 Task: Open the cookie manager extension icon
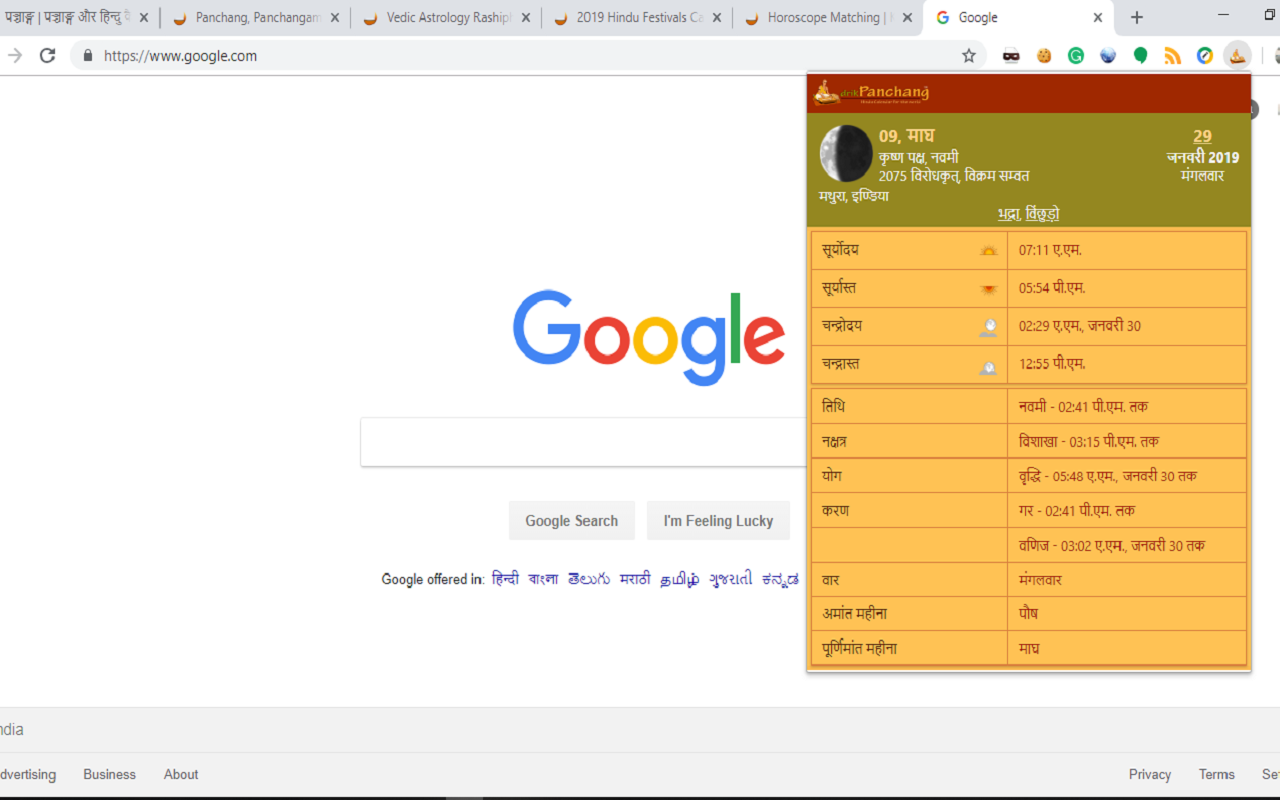tap(1043, 55)
